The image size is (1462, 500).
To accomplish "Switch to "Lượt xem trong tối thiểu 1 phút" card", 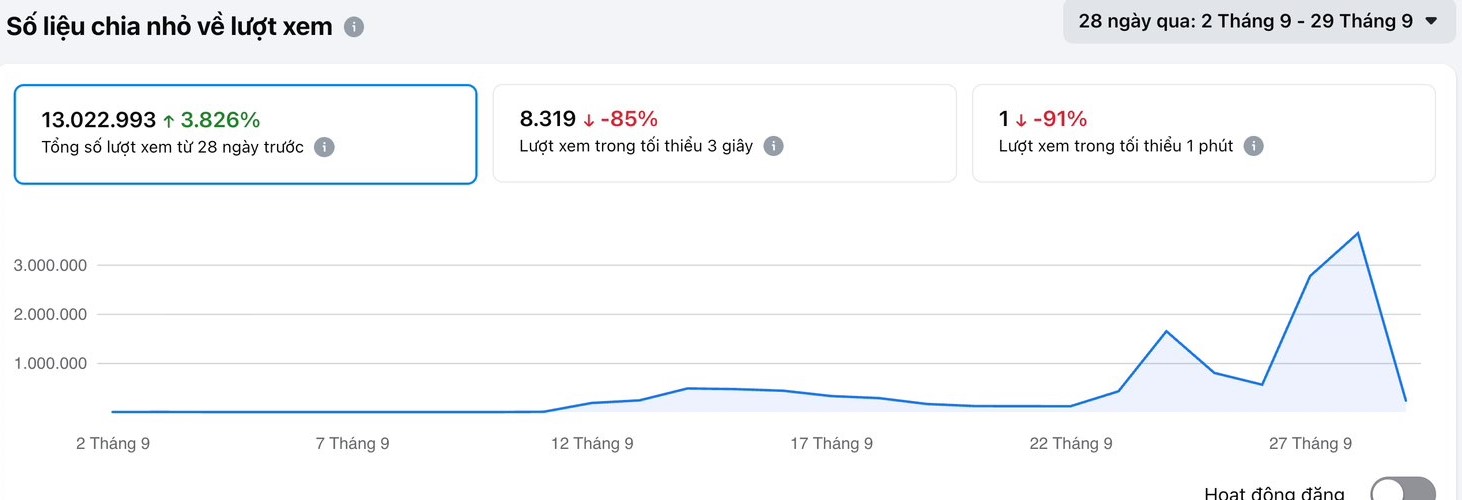I will pyautogui.click(x=1203, y=134).
